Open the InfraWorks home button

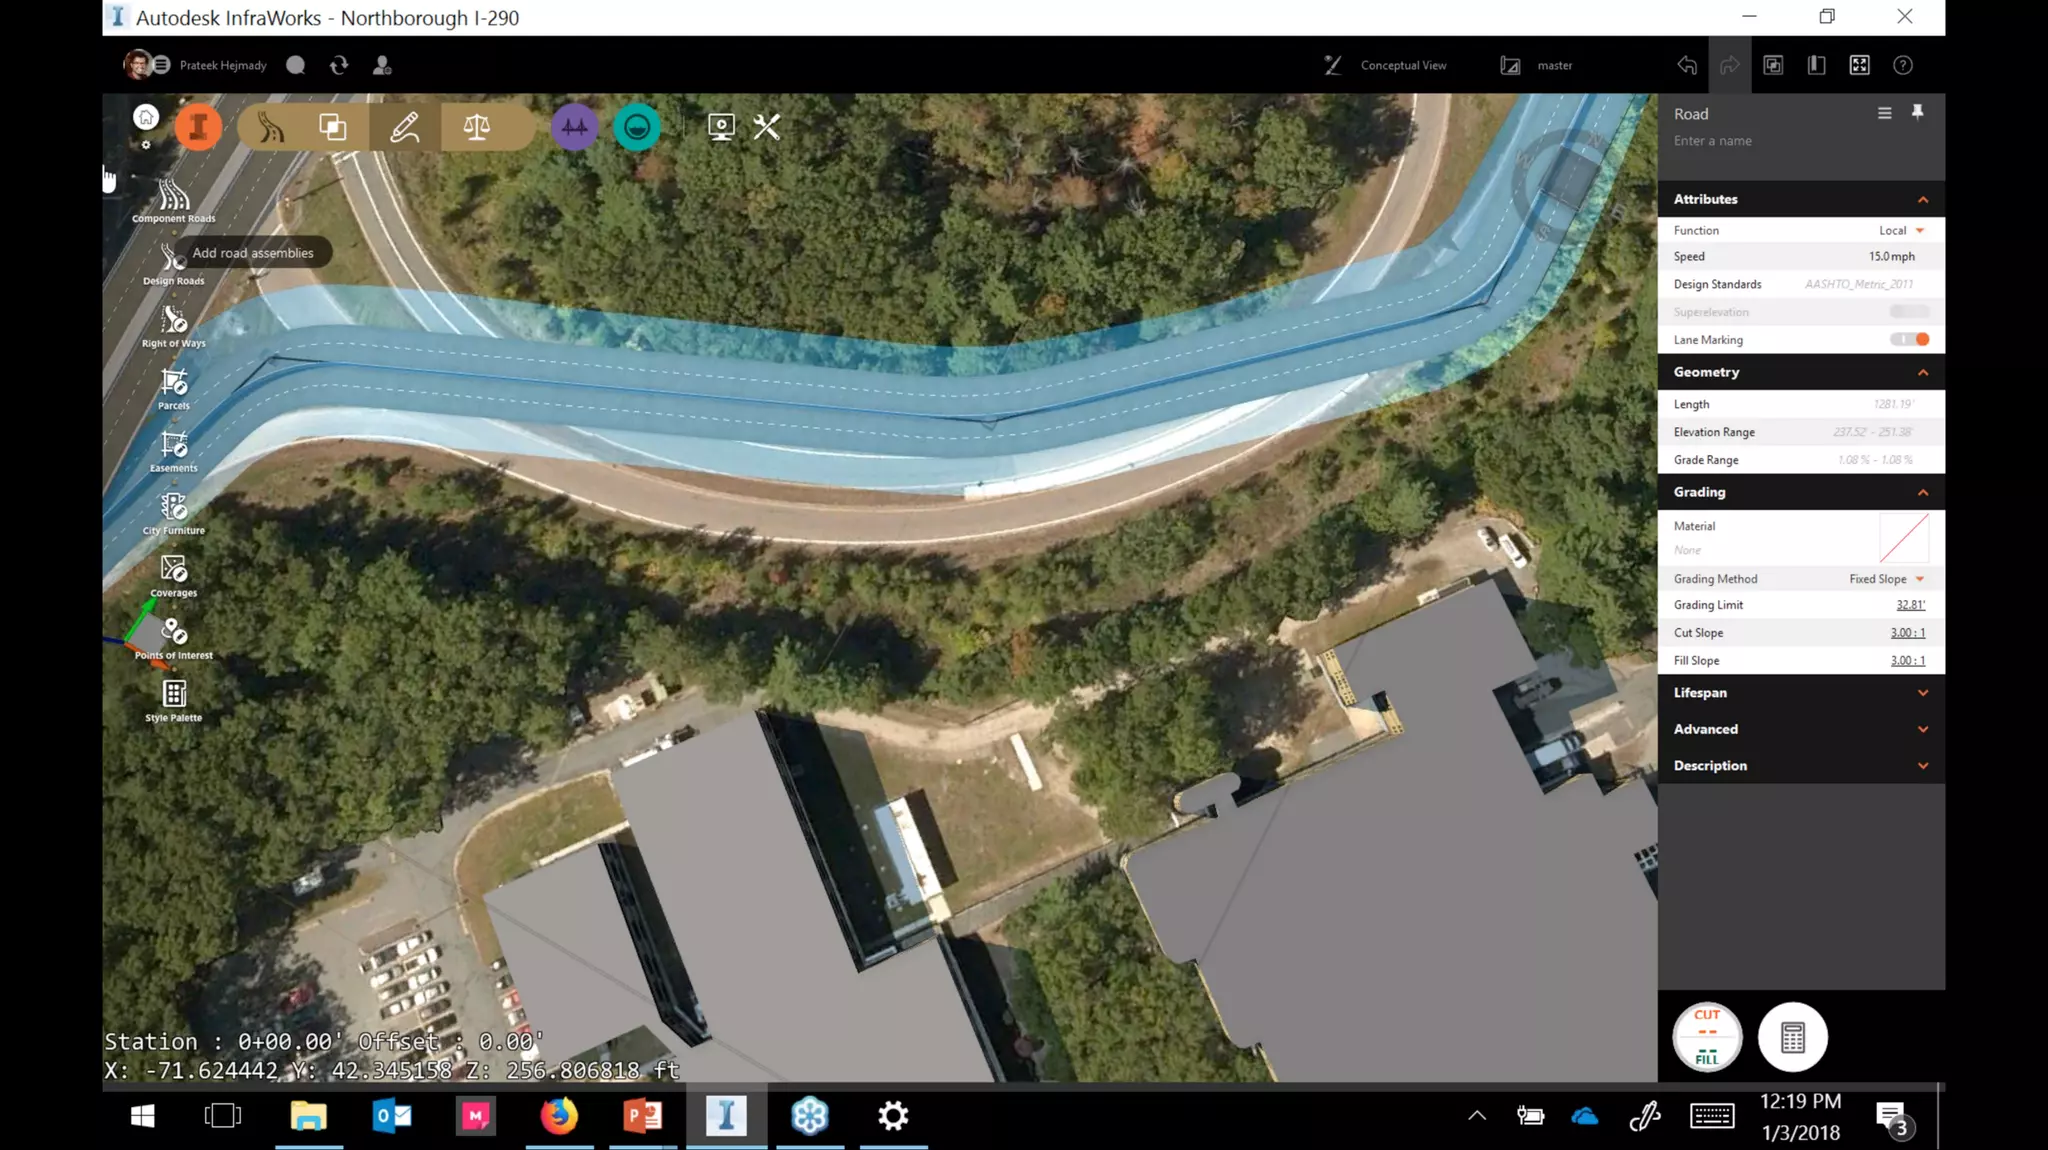146,117
